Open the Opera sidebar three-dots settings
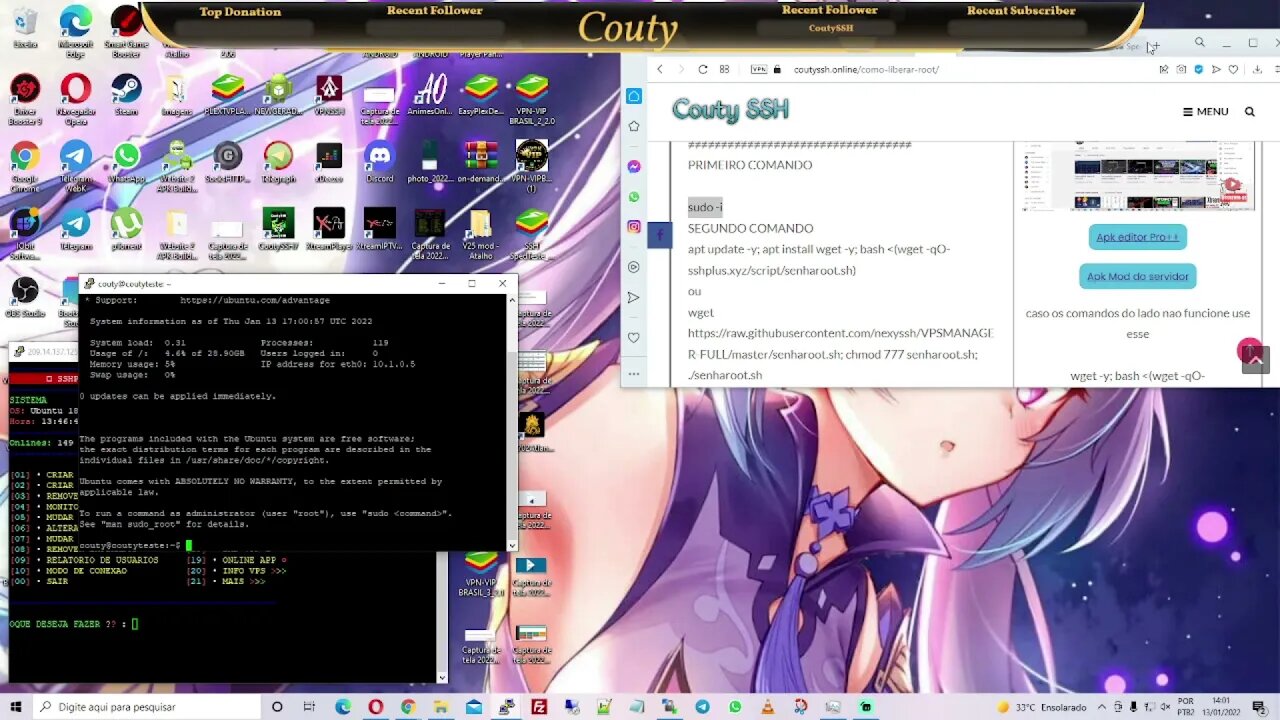The image size is (1280, 720). coord(634,372)
